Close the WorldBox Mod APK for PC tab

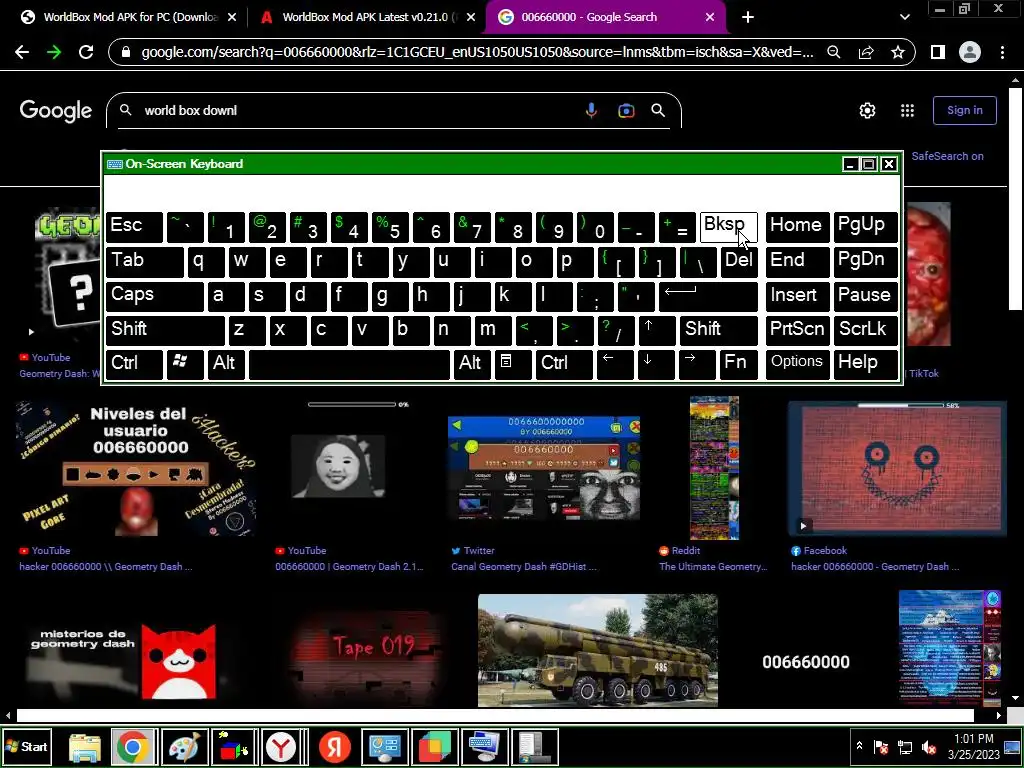[232, 17]
